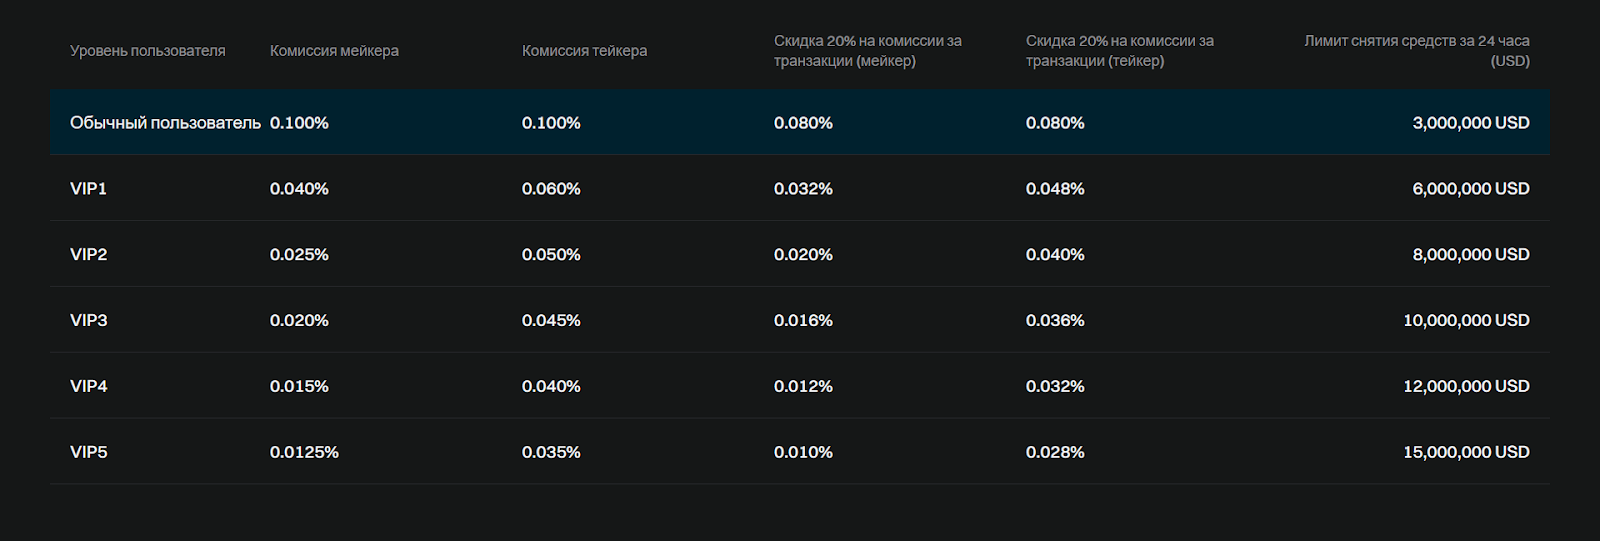Image resolution: width=1600 pixels, height=541 pixels.
Task: Select the VIP1 row label
Action: (88, 189)
